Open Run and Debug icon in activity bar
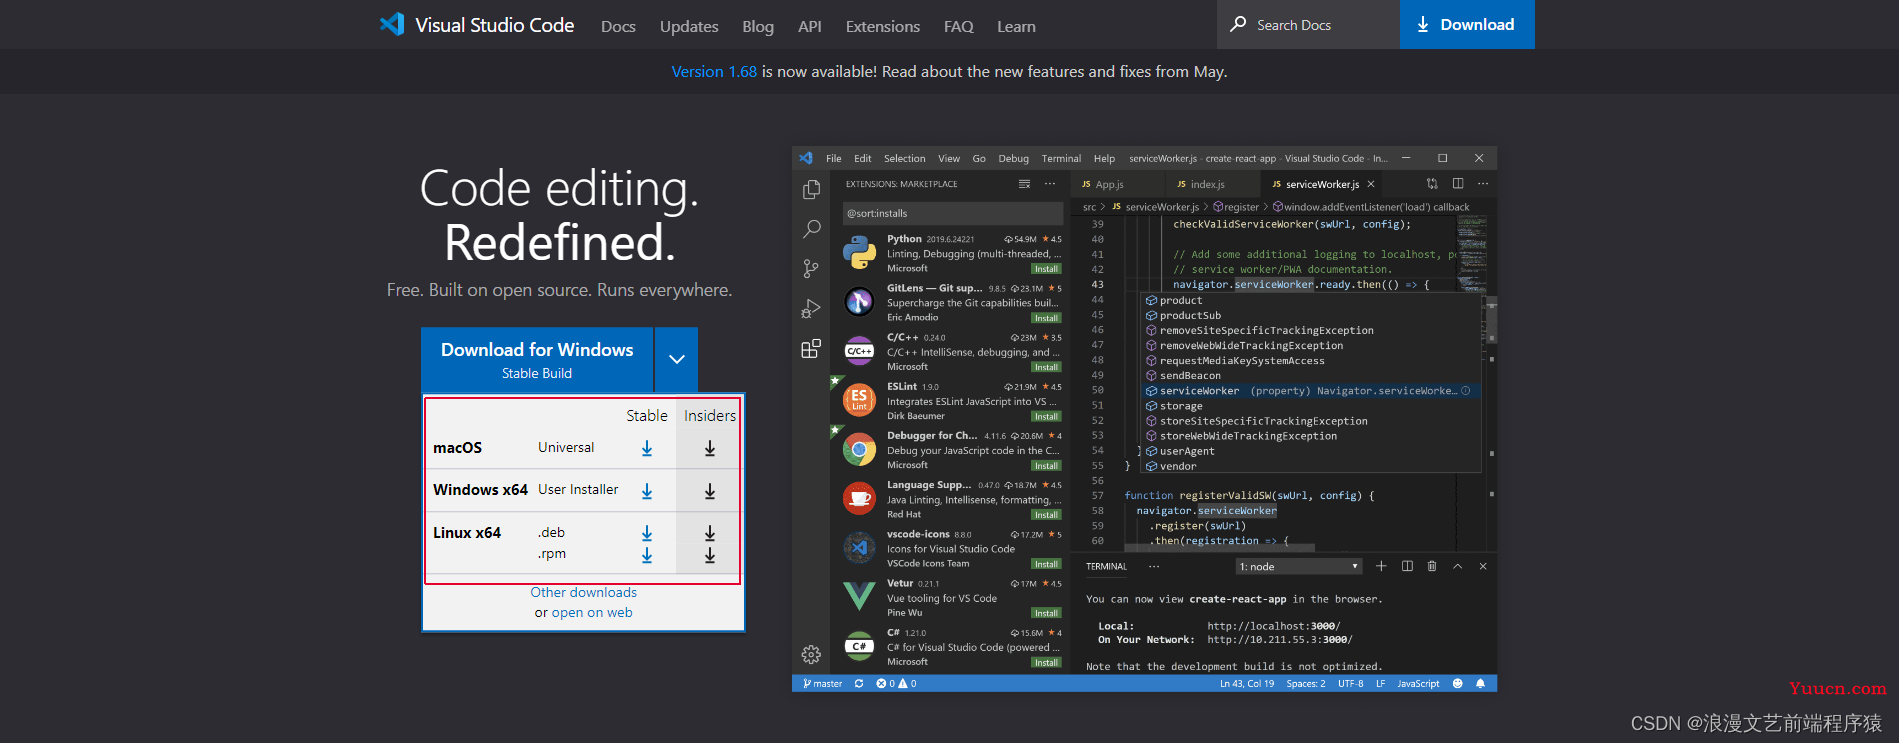This screenshot has height=743, width=1899. click(811, 309)
